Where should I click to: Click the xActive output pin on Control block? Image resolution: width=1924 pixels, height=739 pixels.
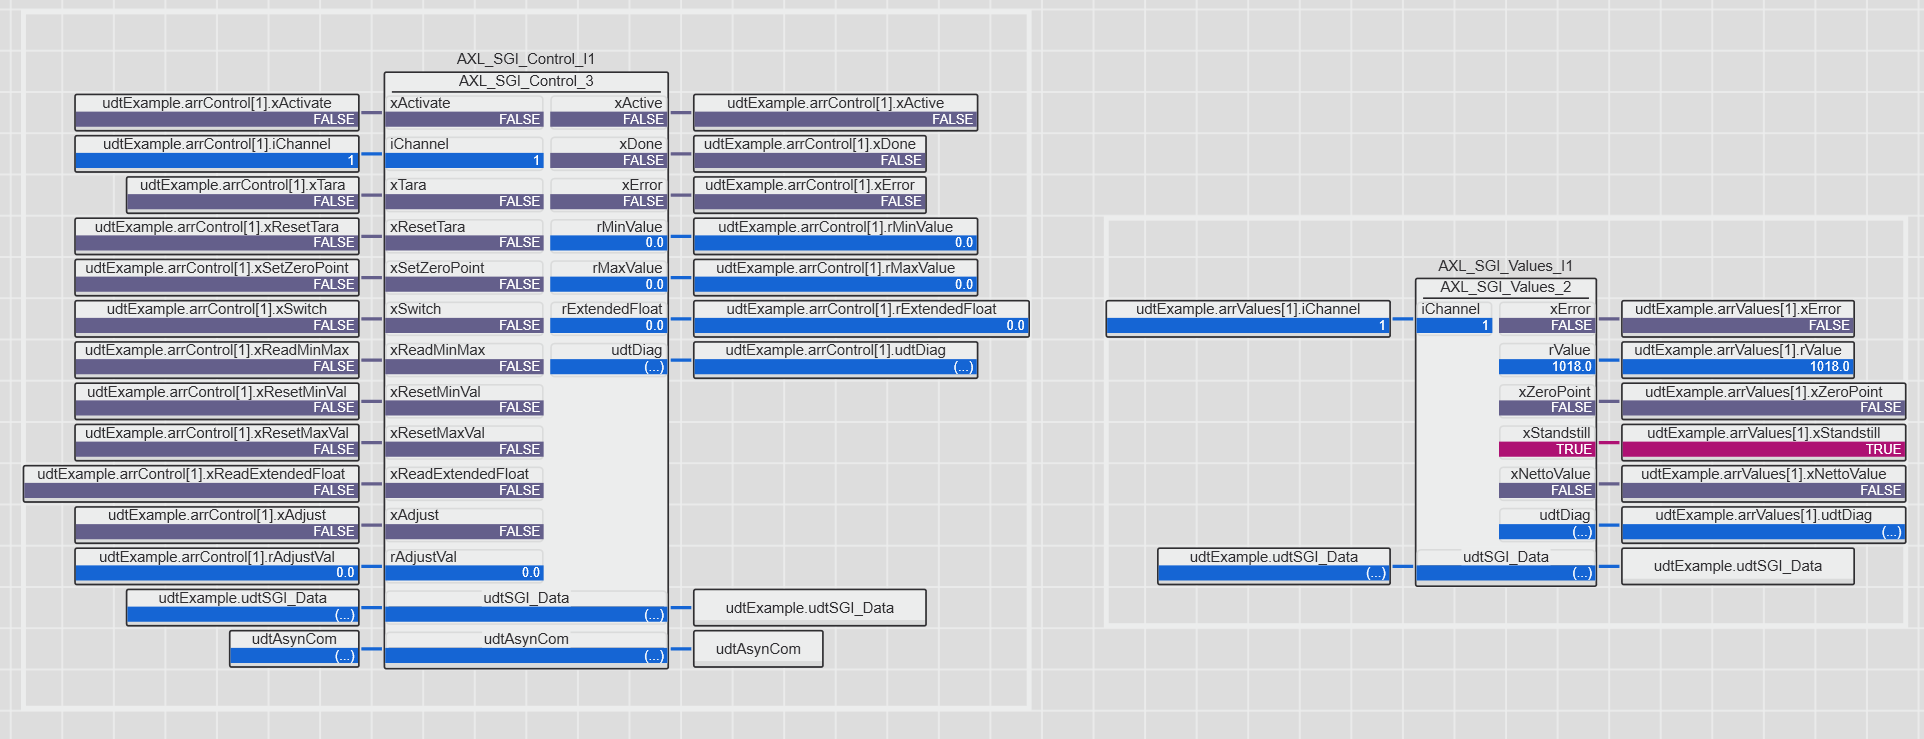pos(608,111)
